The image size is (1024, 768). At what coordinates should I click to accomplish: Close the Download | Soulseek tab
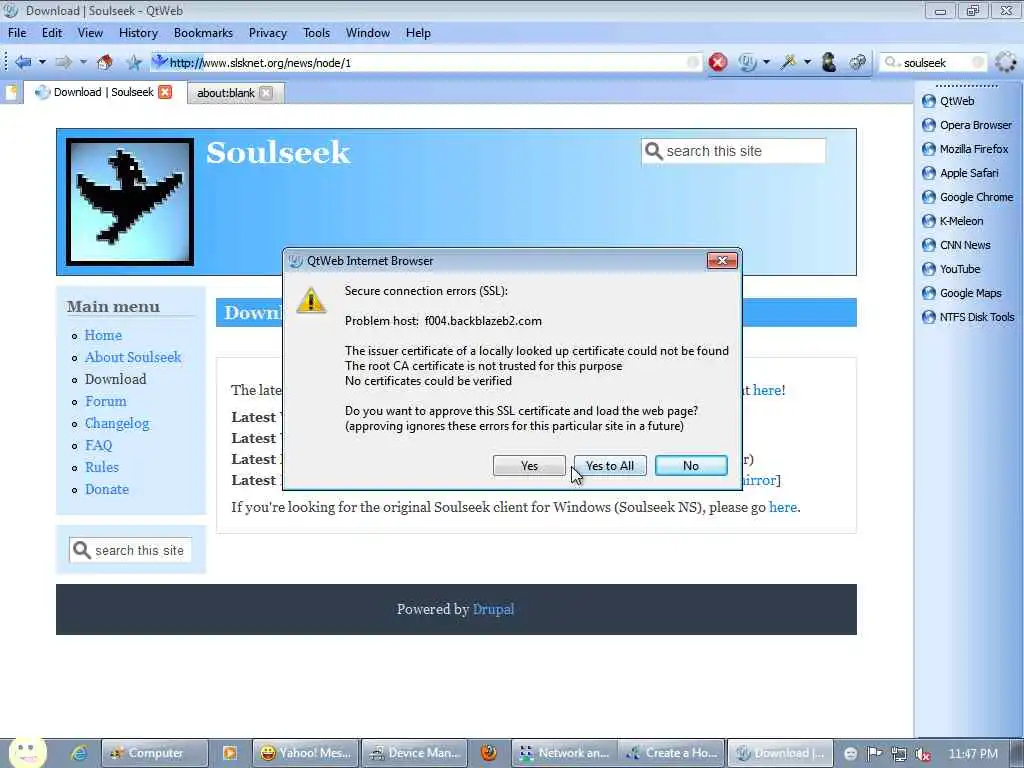165,92
